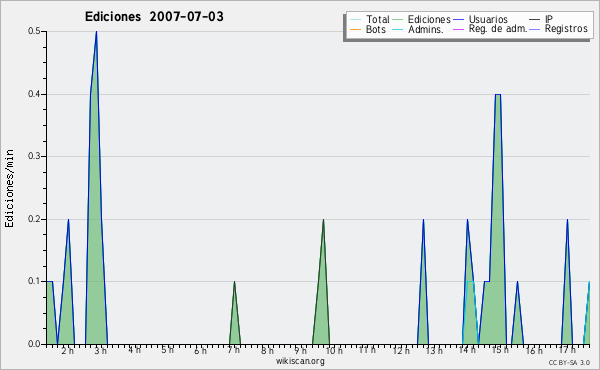Click the 0.2 peak before 10 h
Viewport: 600px width, 370px height.
(323, 220)
